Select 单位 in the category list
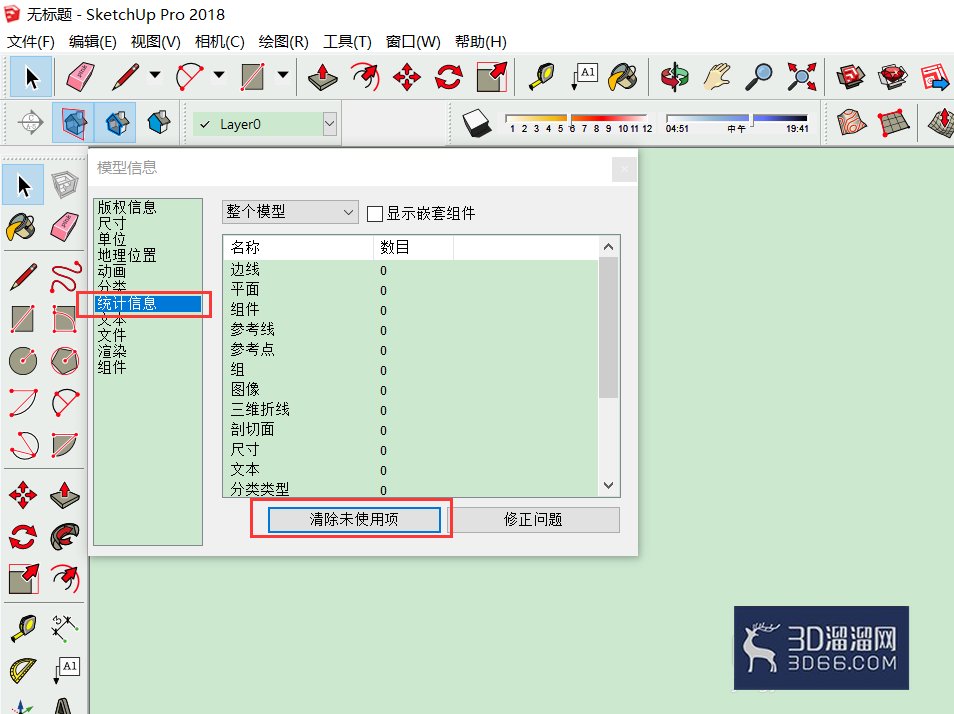 click(112, 239)
